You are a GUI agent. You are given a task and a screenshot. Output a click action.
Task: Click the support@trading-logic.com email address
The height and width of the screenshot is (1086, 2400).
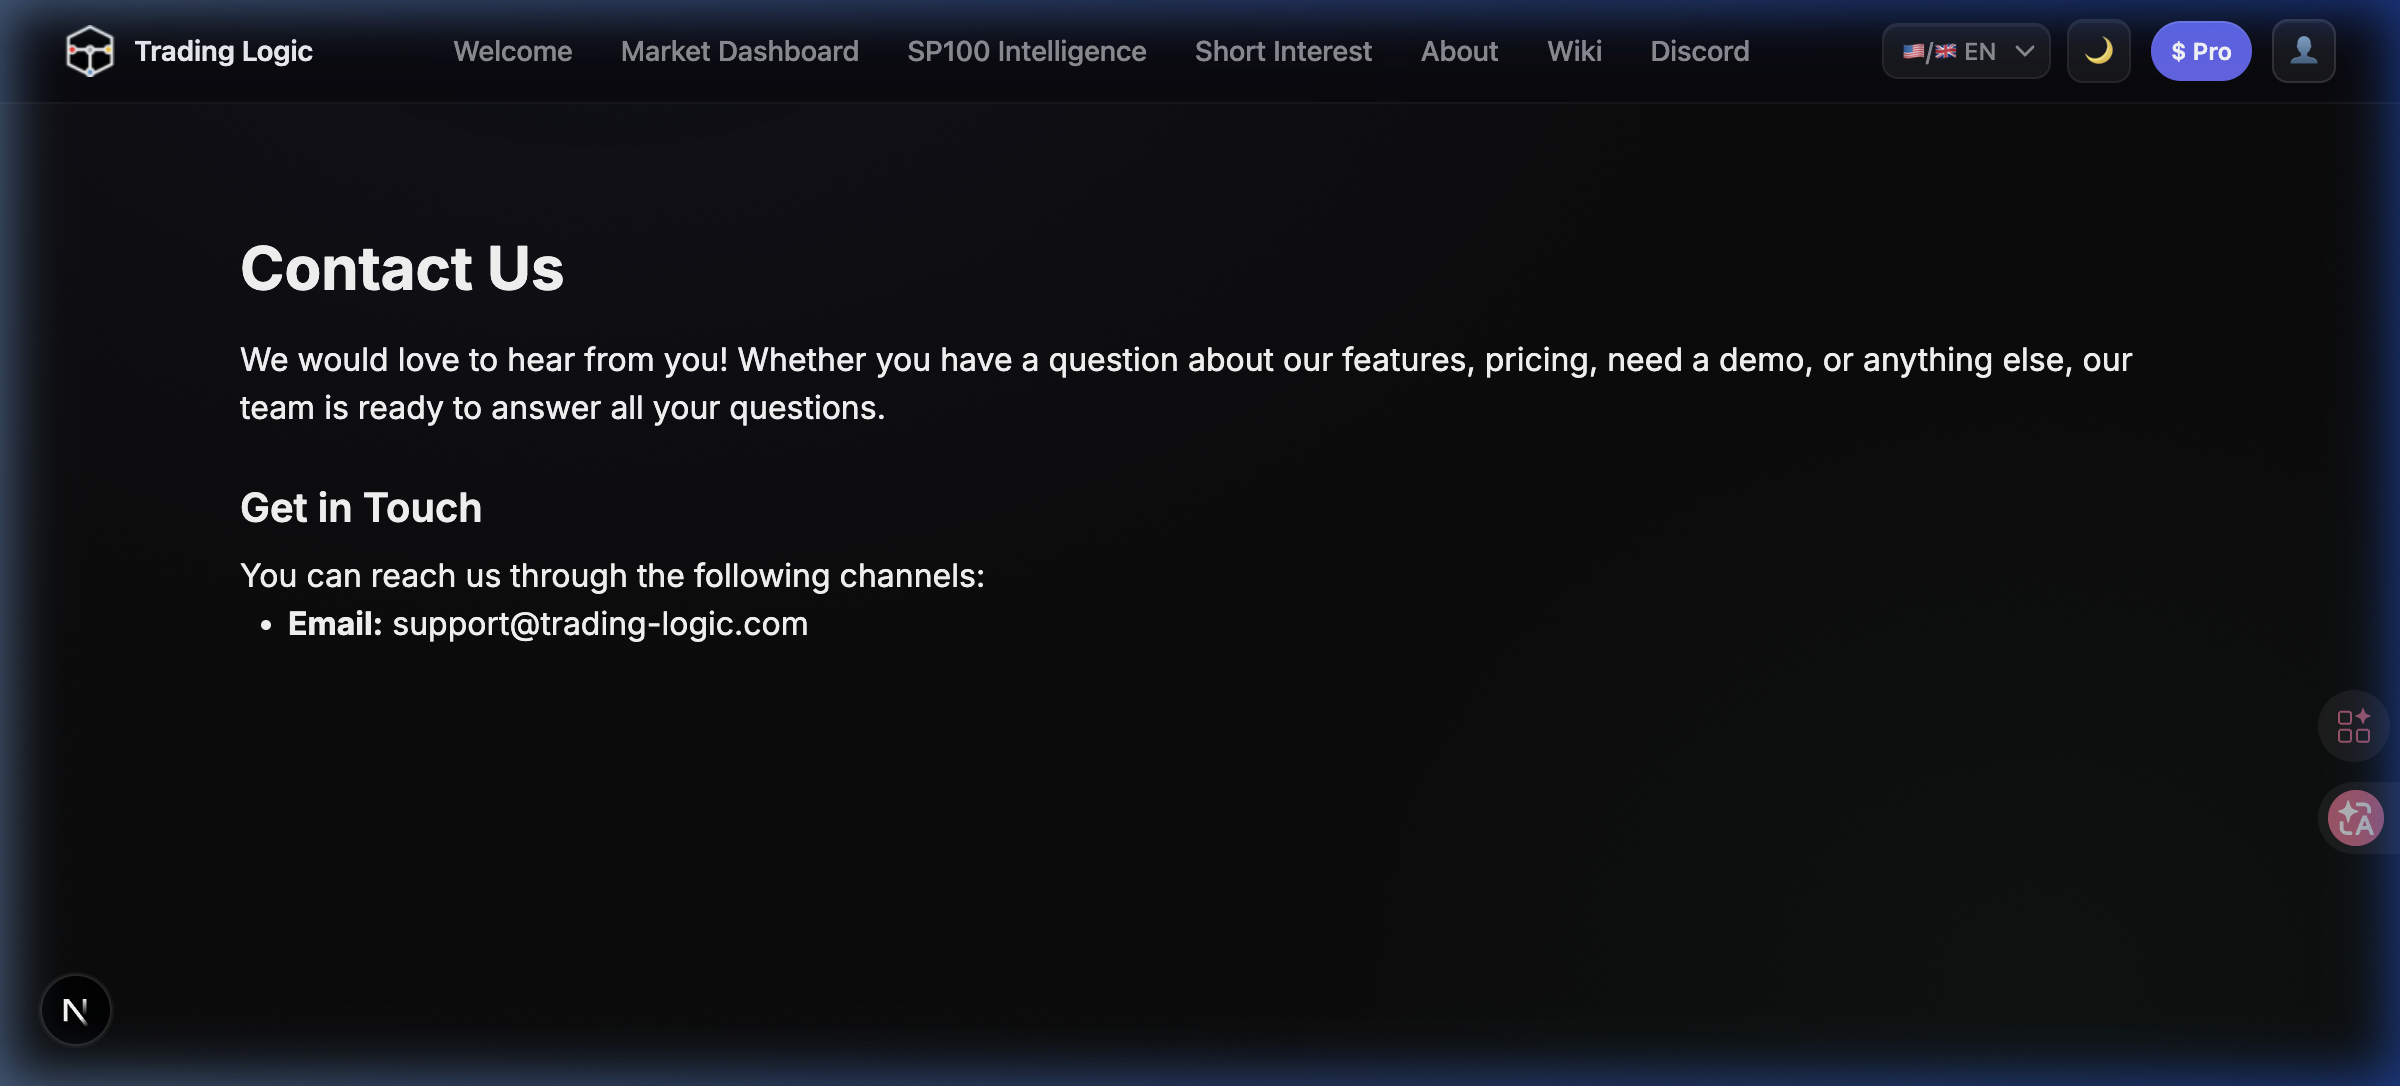[x=600, y=624]
